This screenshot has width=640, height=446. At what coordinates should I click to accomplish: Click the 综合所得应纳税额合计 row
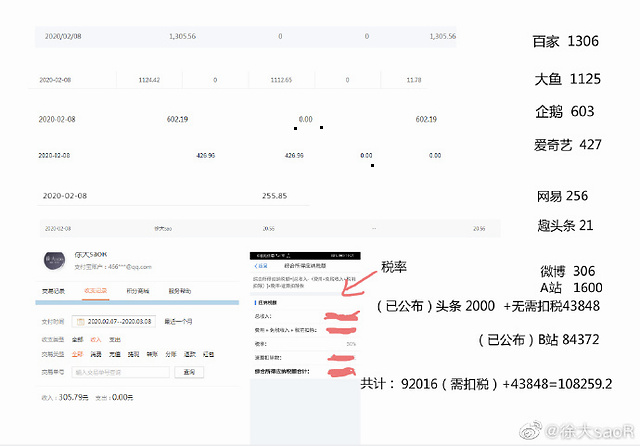coord(305,372)
